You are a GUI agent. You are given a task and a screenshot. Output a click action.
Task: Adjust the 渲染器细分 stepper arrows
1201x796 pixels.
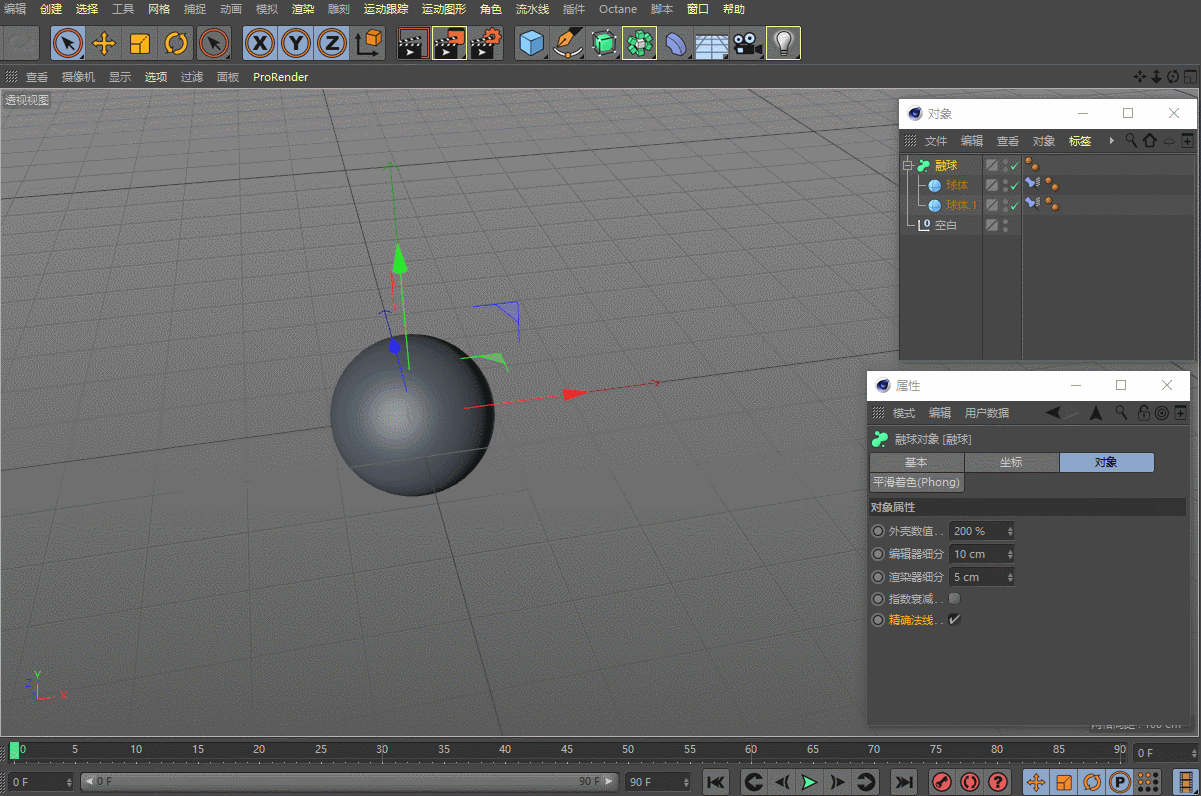[1010, 577]
